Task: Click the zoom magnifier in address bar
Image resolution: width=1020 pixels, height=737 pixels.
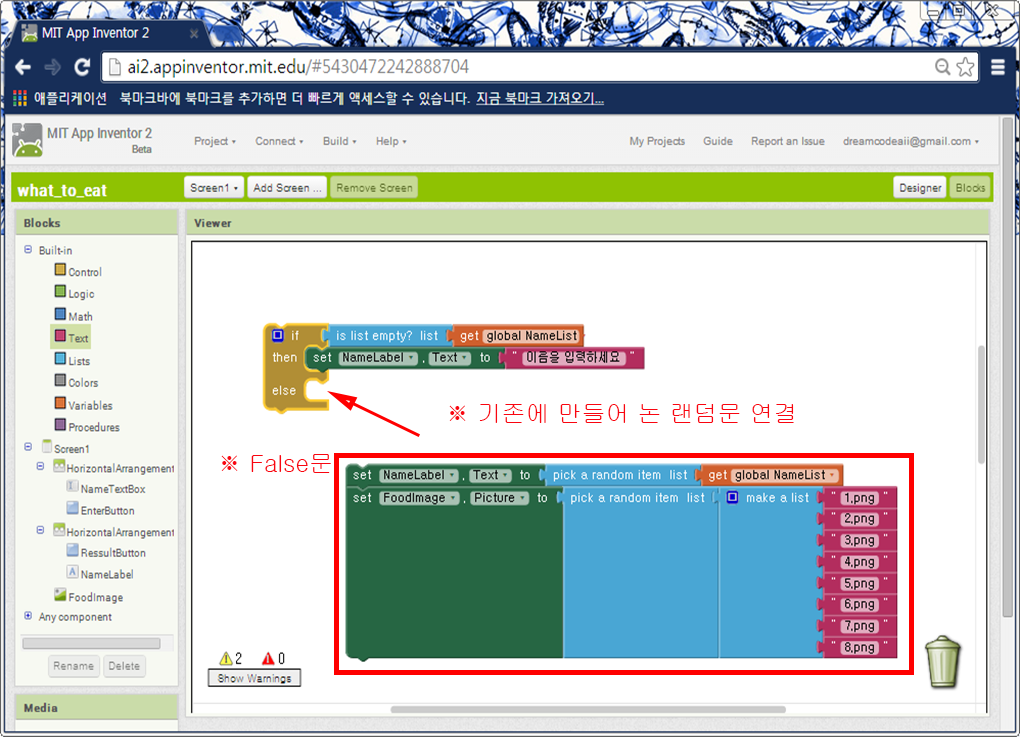Action: coord(942,66)
